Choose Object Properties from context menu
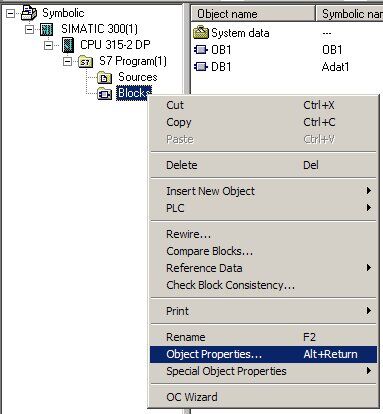383x414 pixels. 263,354
